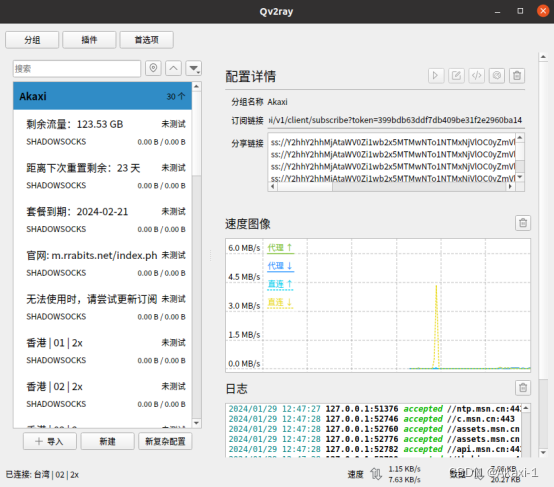Select the 官网: m.rrabits.net entry
The width and height of the screenshot is (554, 487).
pyautogui.click(x=102, y=264)
